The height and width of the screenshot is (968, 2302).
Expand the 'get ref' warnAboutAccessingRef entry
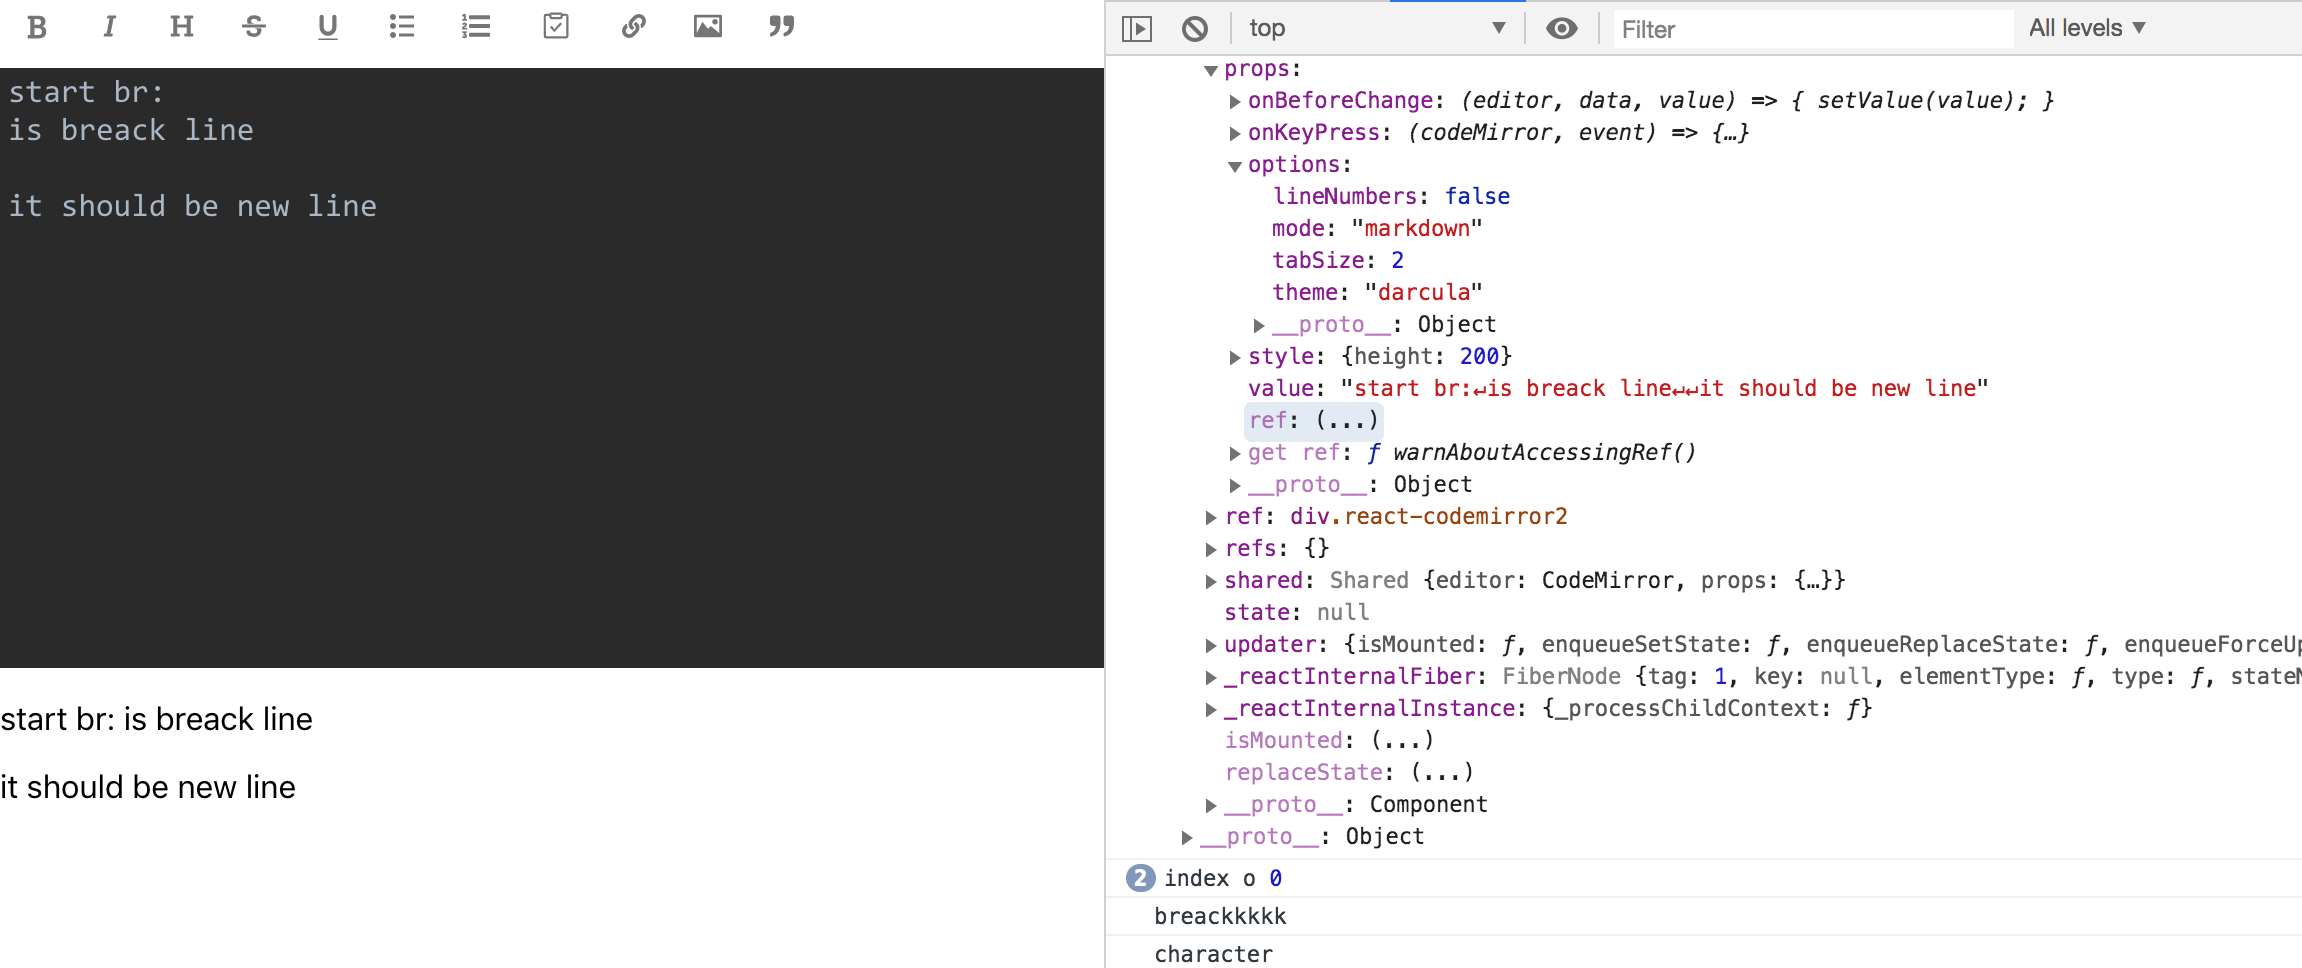pos(1235,453)
